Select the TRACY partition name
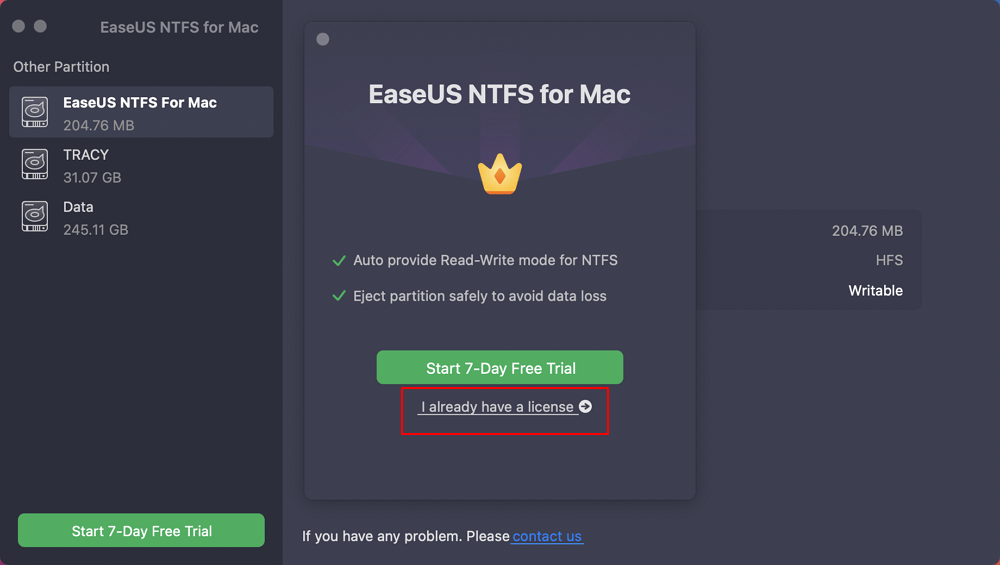 coord(86,155)
